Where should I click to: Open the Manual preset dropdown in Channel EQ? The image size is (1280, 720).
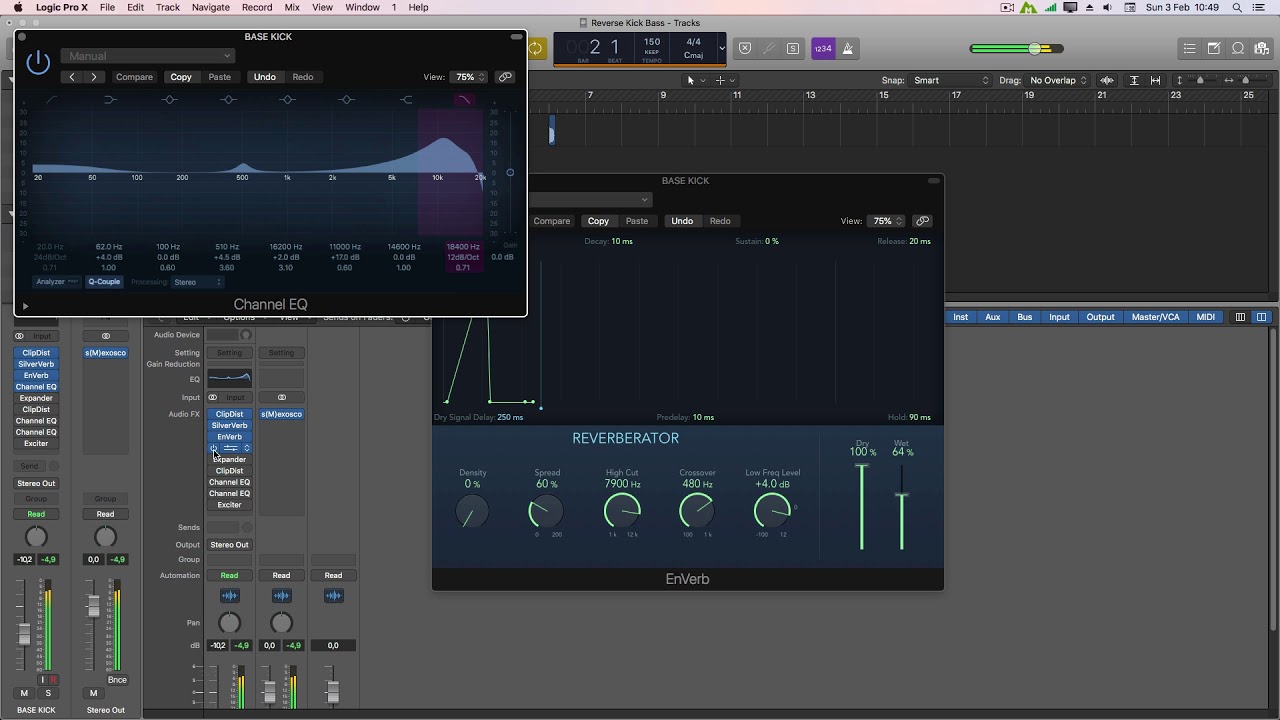tap(147, 56)
